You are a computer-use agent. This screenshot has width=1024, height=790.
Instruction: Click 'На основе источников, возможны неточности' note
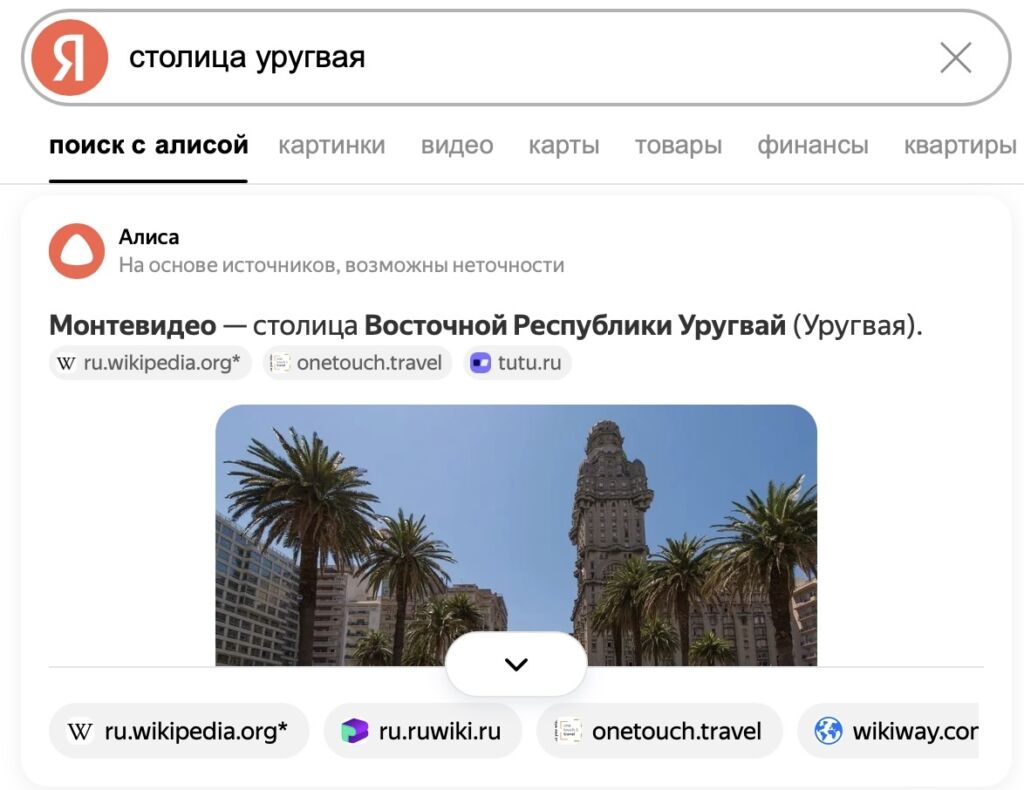pyautogui.click(x=342, y=266)
